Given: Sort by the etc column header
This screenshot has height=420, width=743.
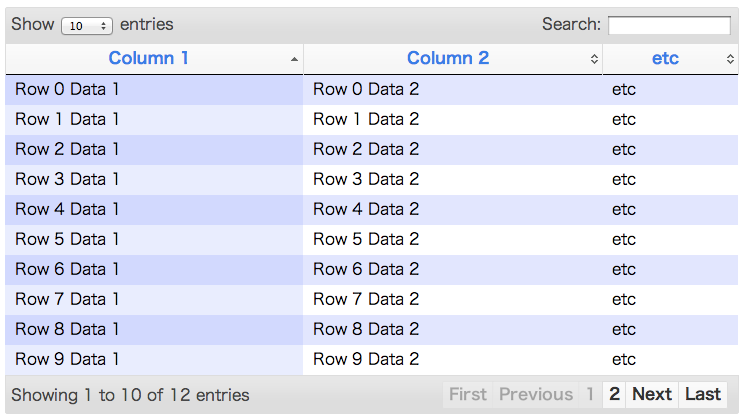Looking at the screenshot, I should [x=665, y=58].
